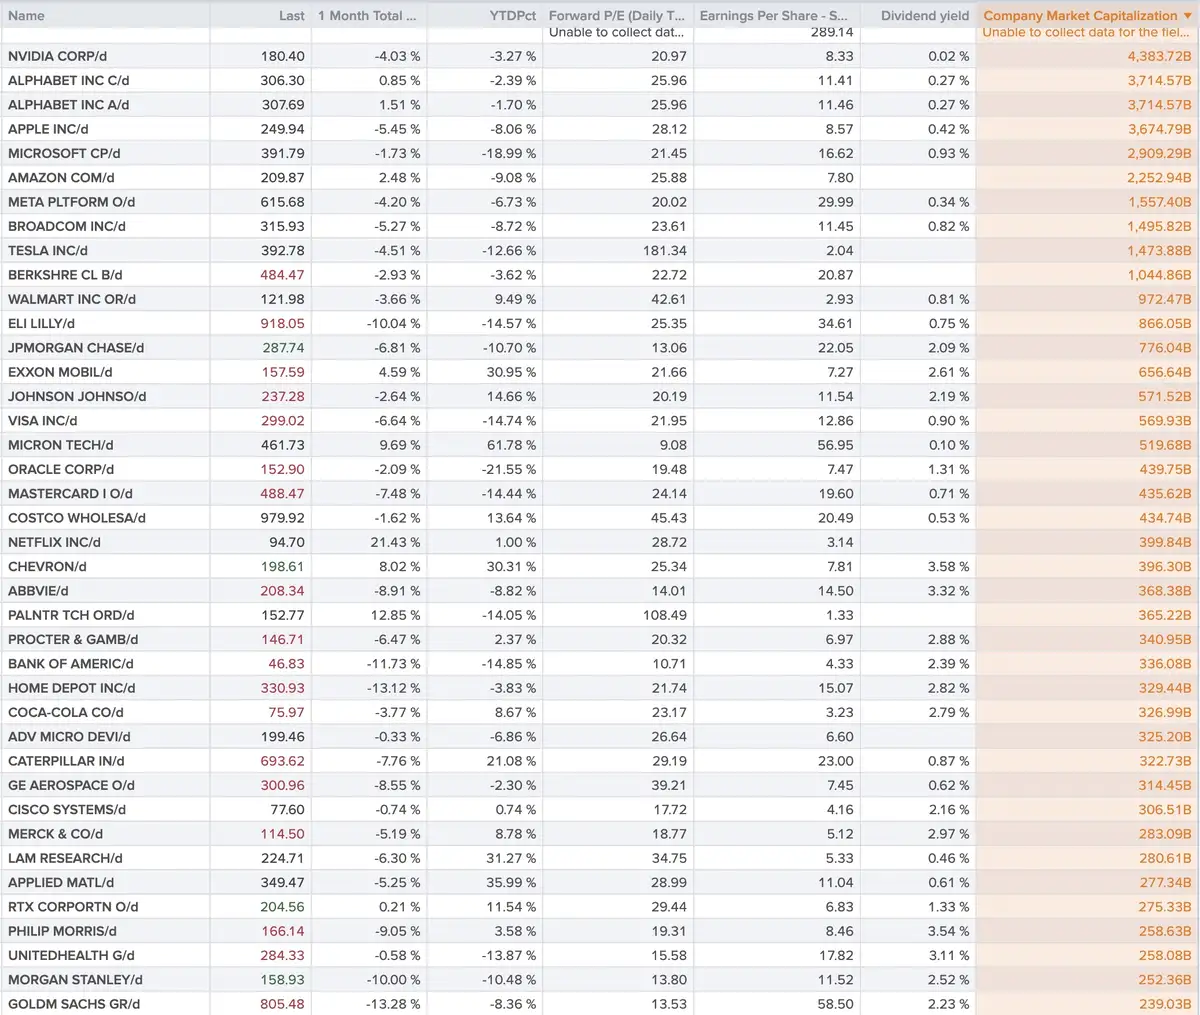
Task: Click Philip Morris dividend yield 3.54 %
Action: (x=949, y=931)
